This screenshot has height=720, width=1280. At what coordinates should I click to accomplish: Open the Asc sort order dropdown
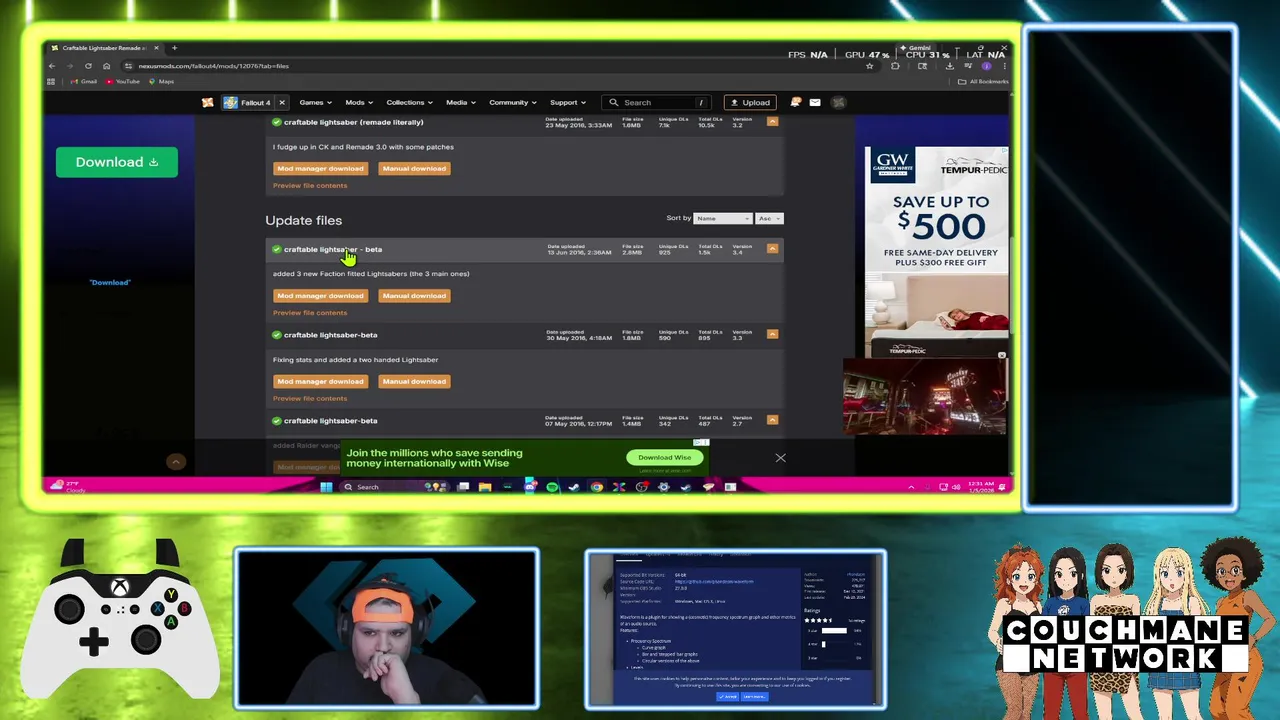(769, 218)
